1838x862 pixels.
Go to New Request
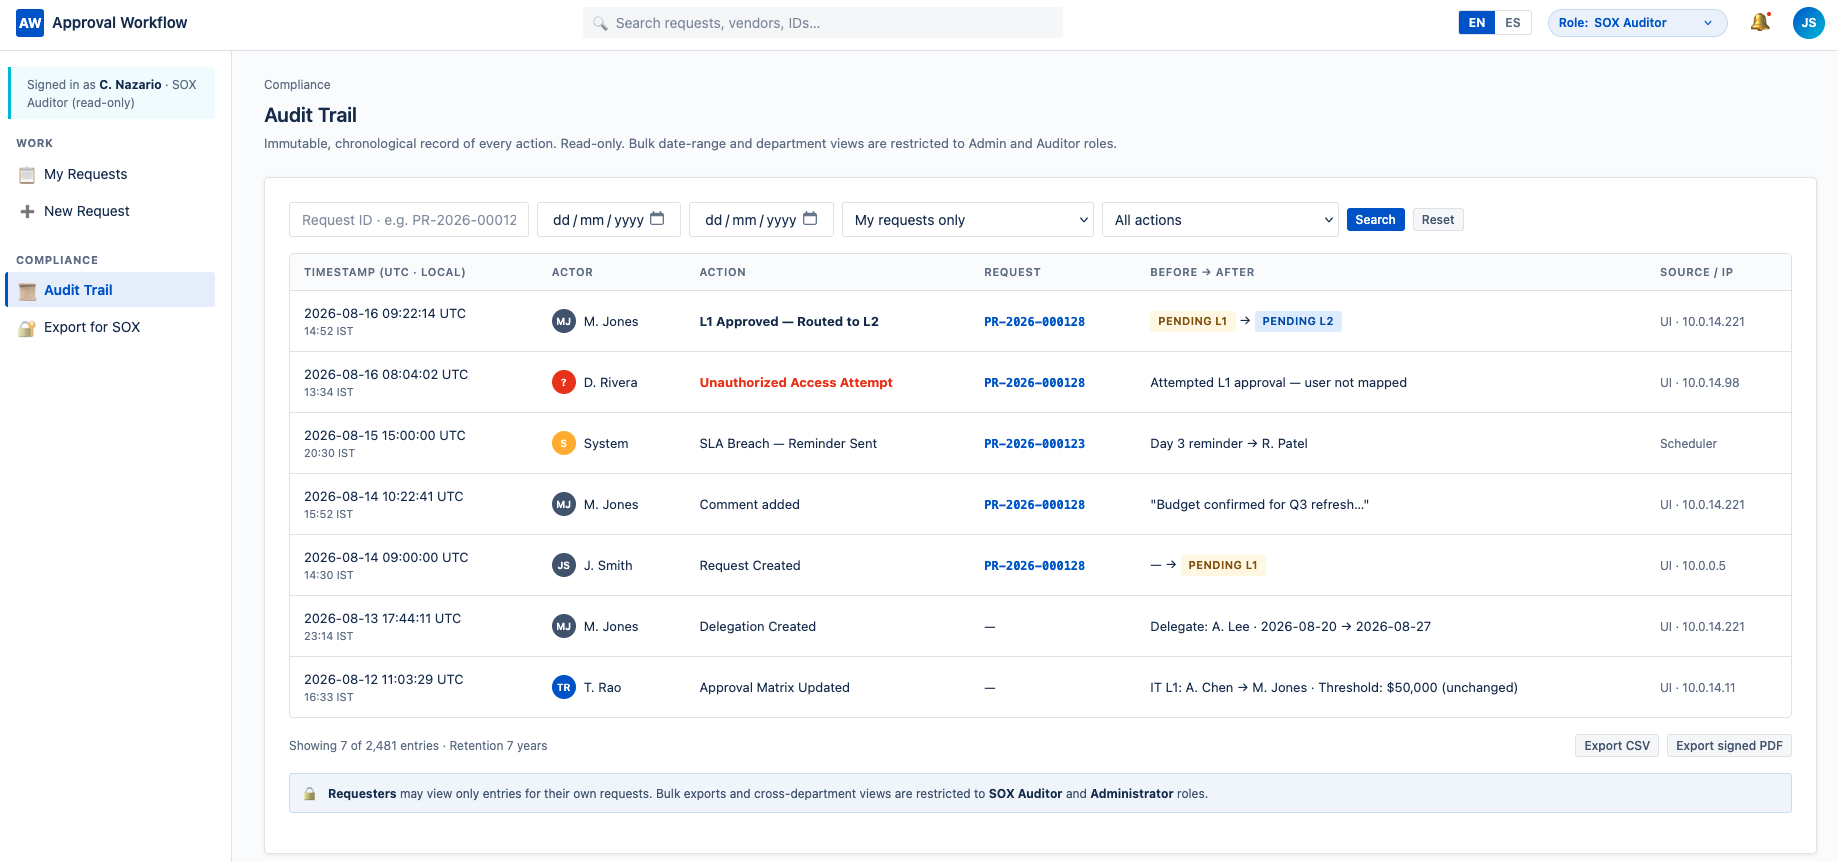click(110, 212)
